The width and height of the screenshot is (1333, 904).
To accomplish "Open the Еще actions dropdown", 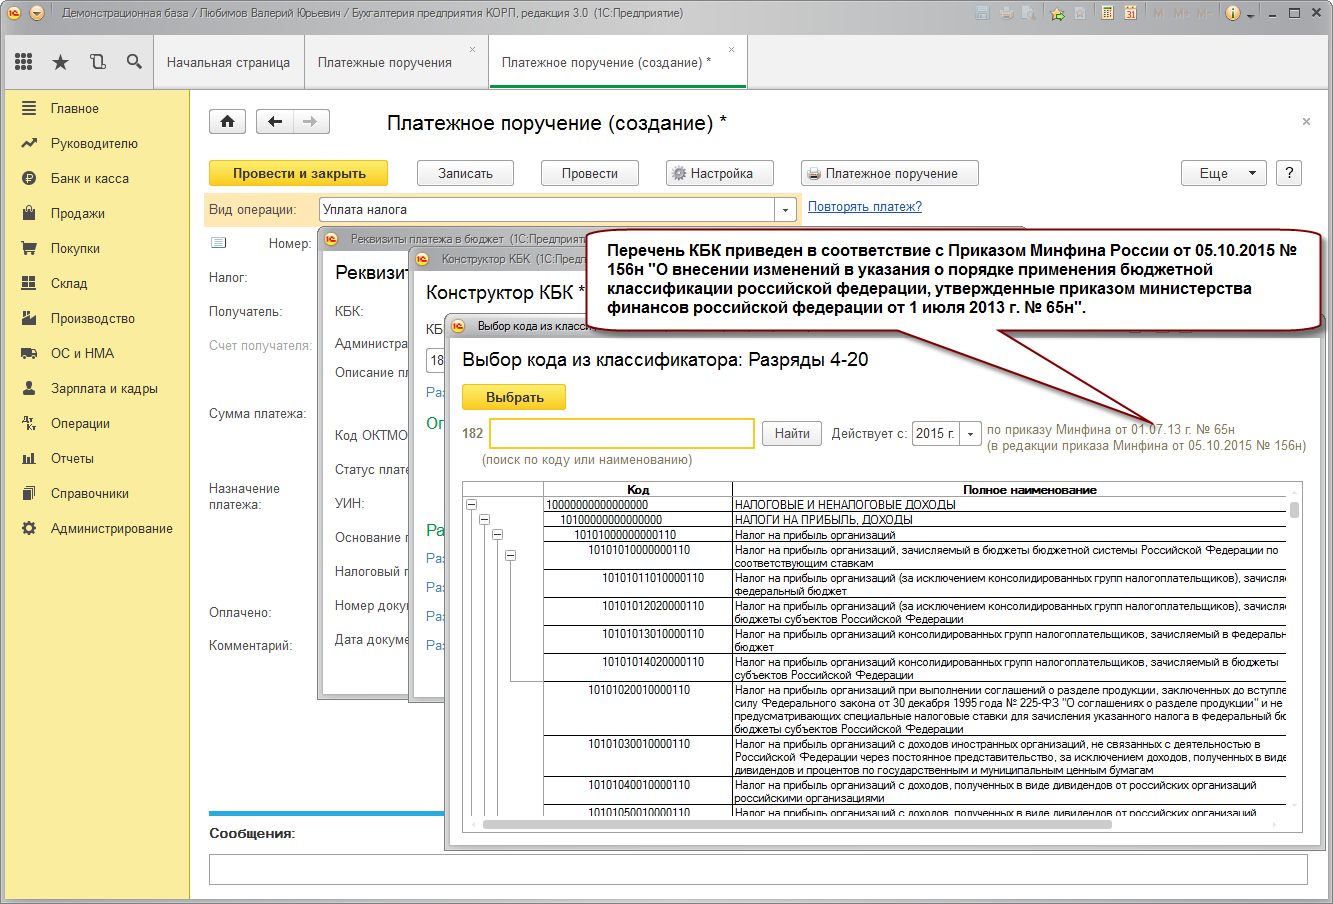I will (x=1224, y=173).
